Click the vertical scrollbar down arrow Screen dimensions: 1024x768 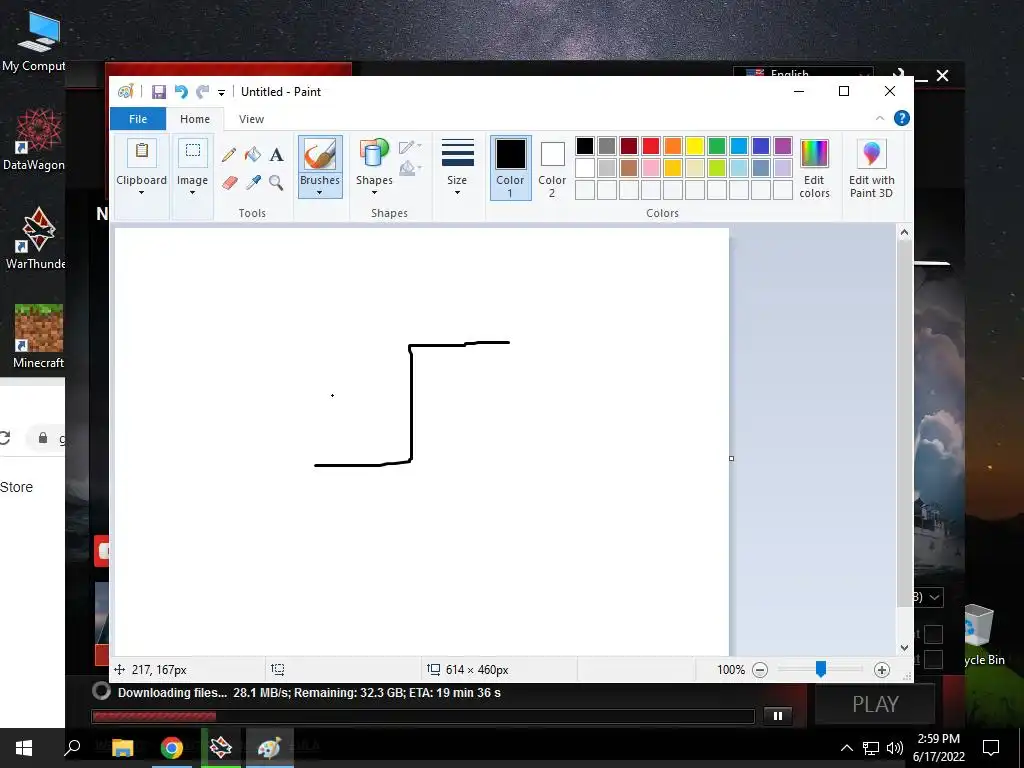pos(904,648)
